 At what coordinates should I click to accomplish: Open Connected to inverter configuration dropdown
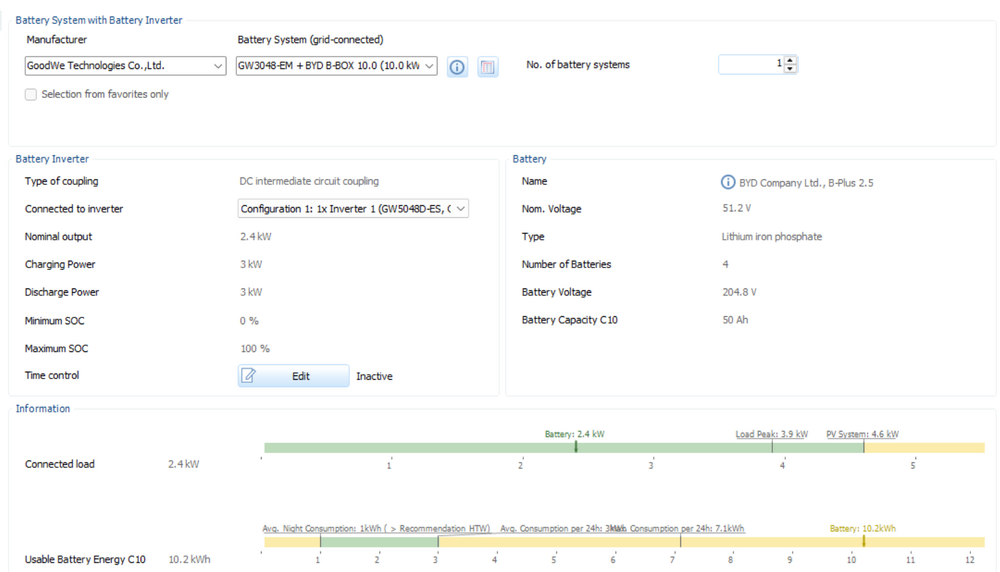point(353,209)
